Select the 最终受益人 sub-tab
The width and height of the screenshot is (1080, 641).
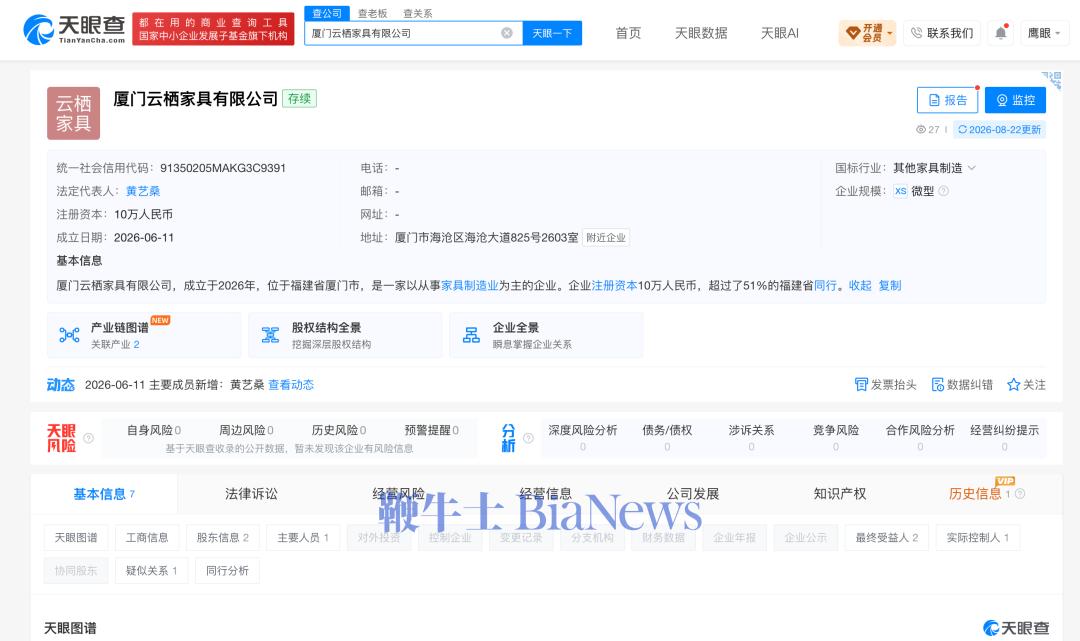[886, 538]
